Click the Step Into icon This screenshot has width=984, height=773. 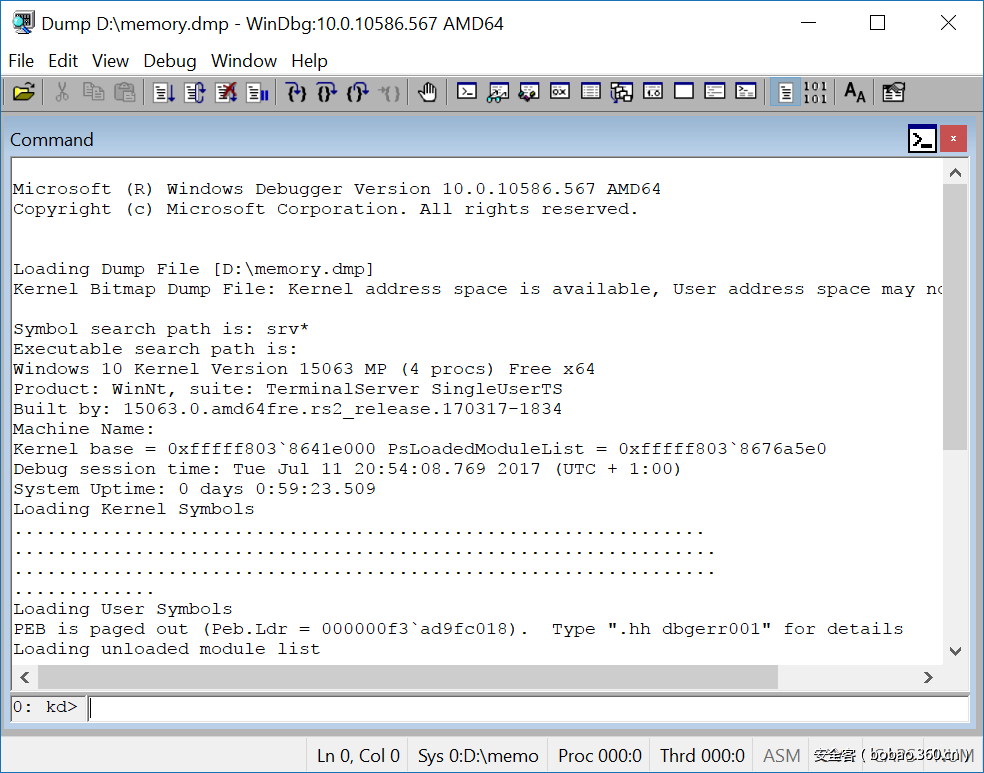click(296, 92)
